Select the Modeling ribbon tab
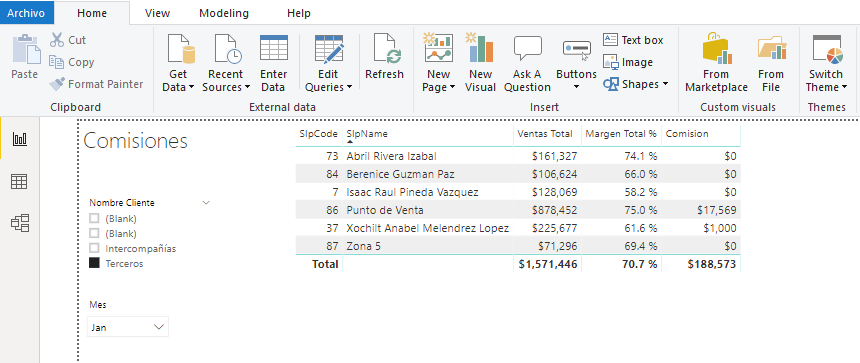860x363 pixels. [x=224, y=13]
